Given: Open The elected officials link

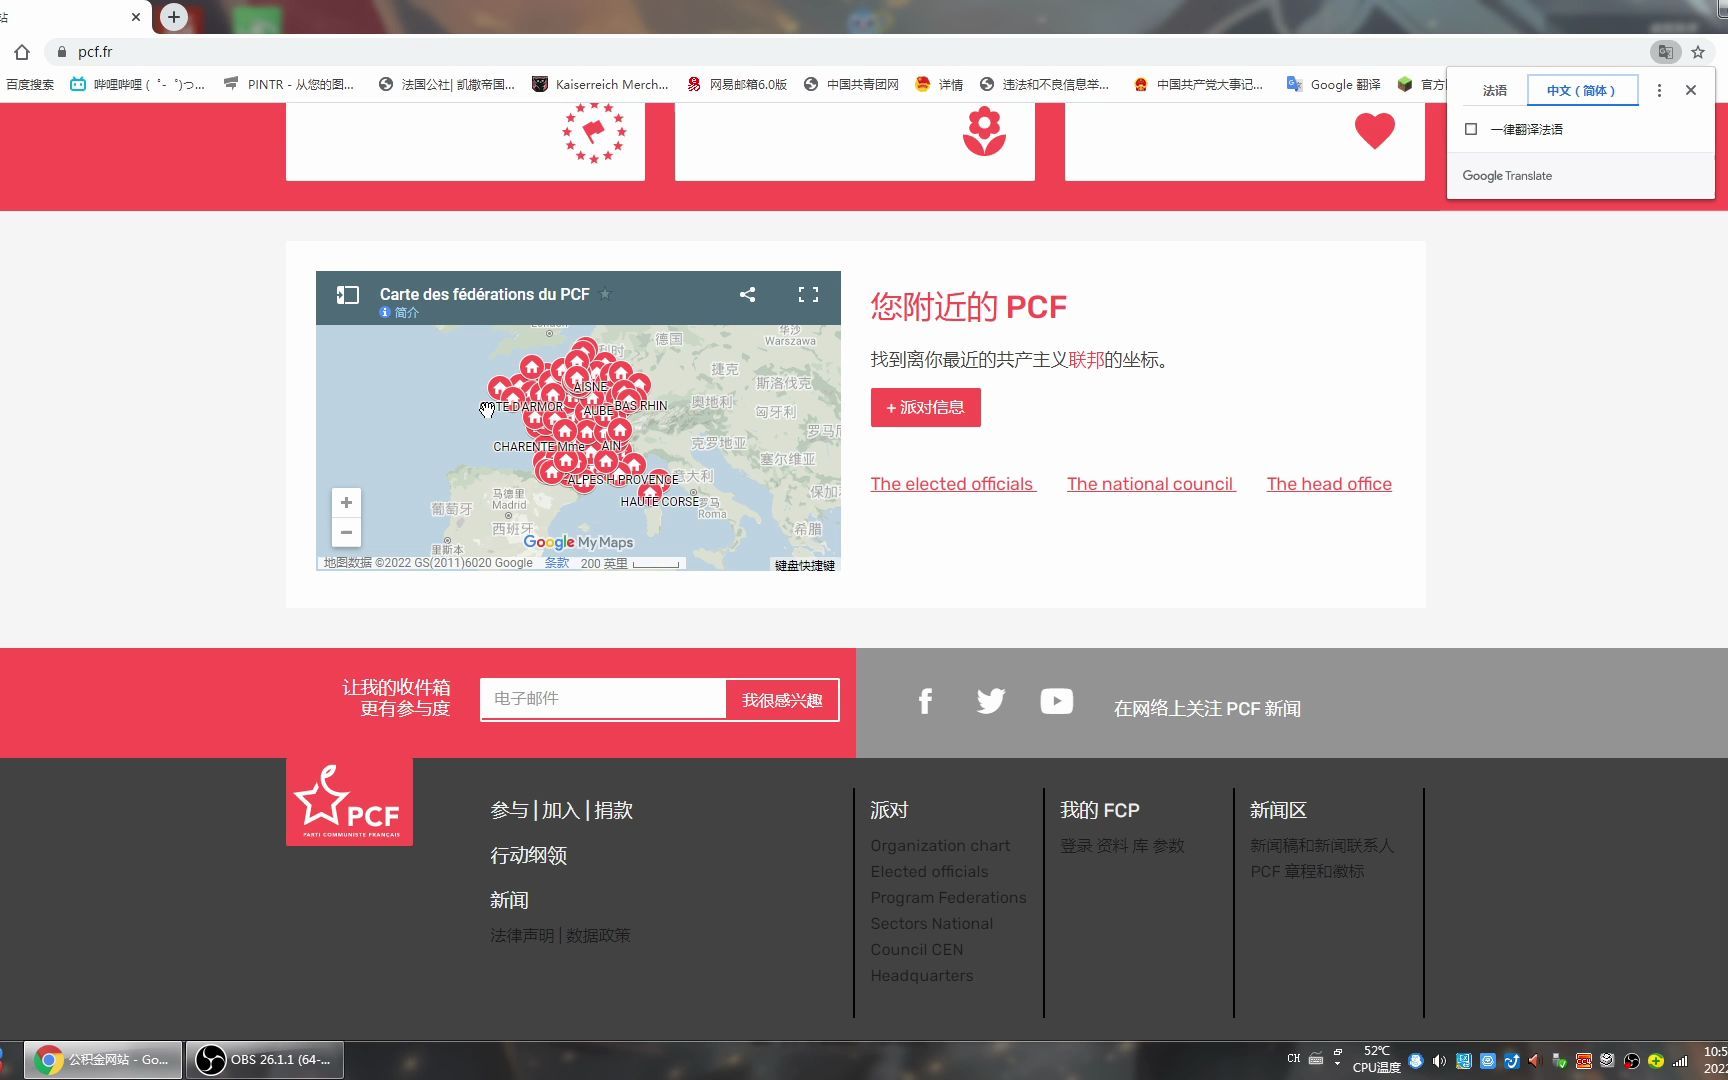Looking at the screenshot, I should point(953,484).
